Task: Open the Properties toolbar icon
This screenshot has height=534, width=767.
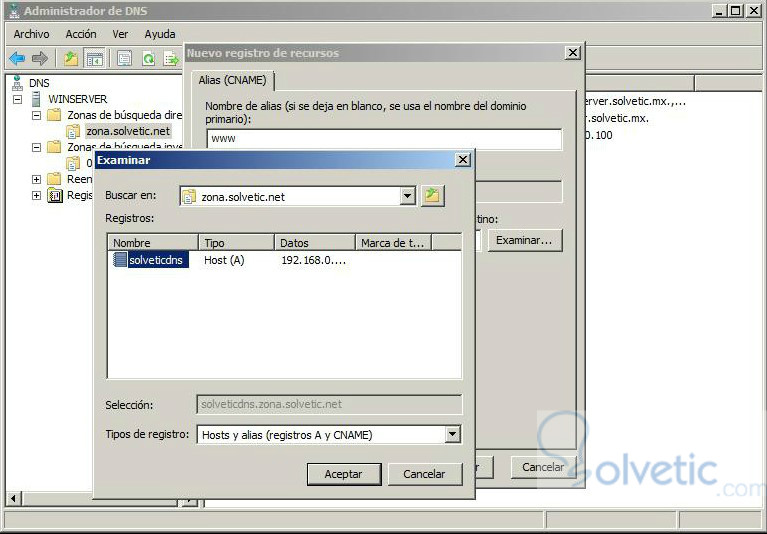Action: tap(124, 59)
